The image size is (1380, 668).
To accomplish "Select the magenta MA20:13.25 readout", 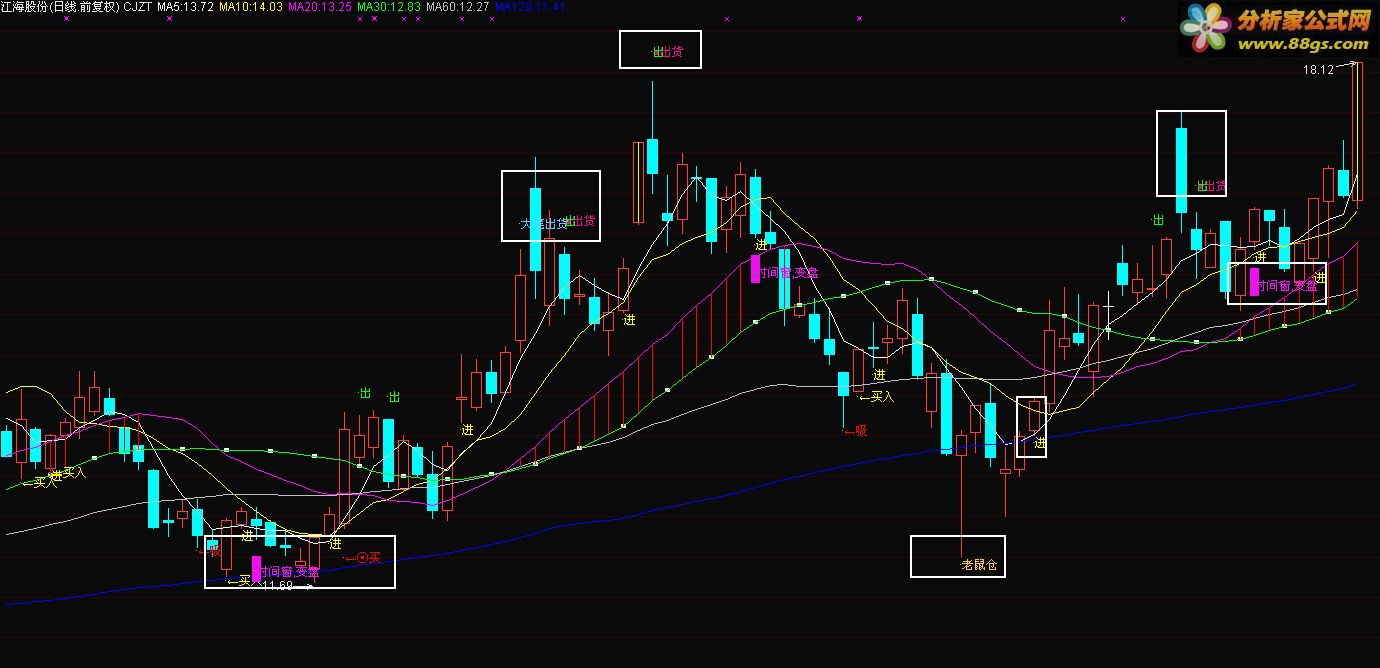I will click(x=319, y=6).
